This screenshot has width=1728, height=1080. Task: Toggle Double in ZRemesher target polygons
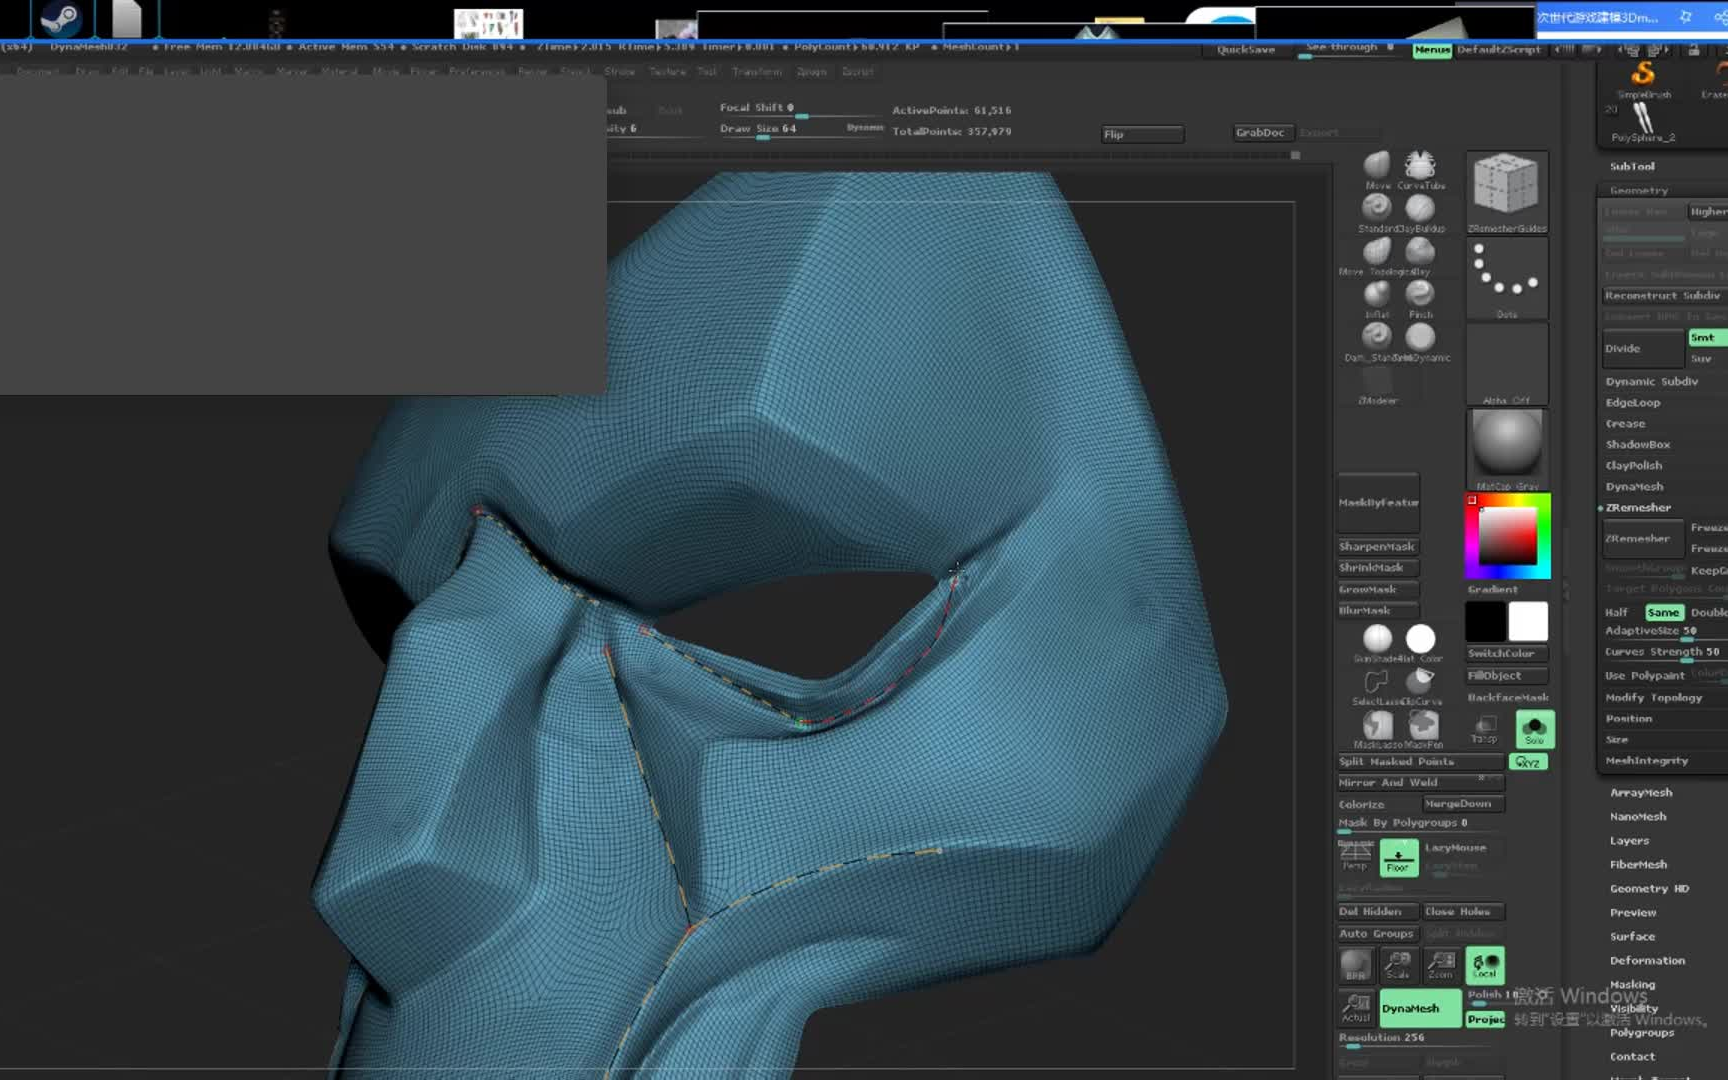point(1711,612)
